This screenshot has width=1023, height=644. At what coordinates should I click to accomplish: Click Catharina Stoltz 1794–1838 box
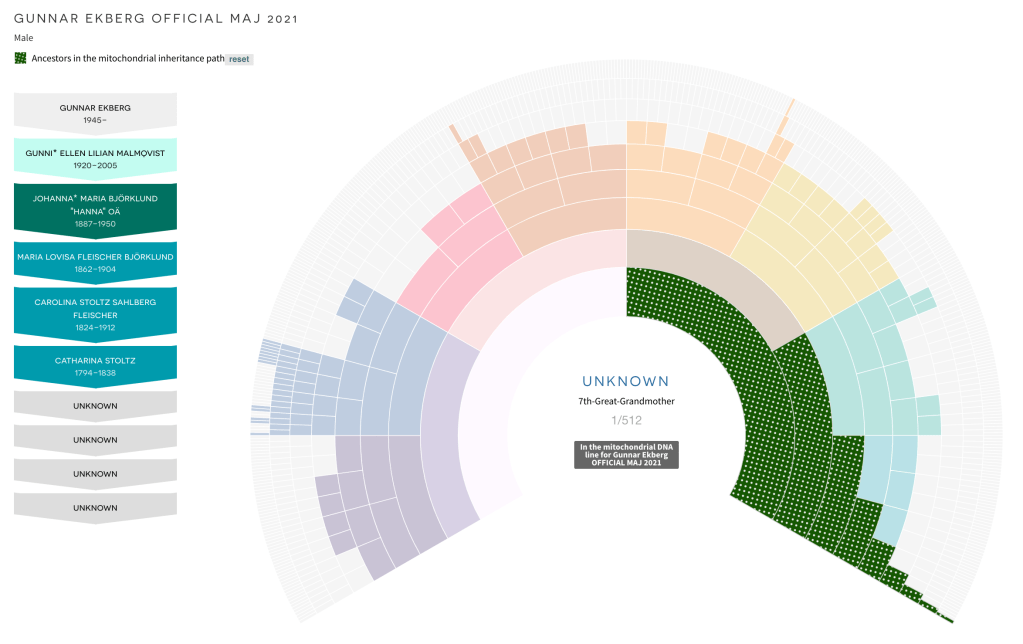pos(95,366)
